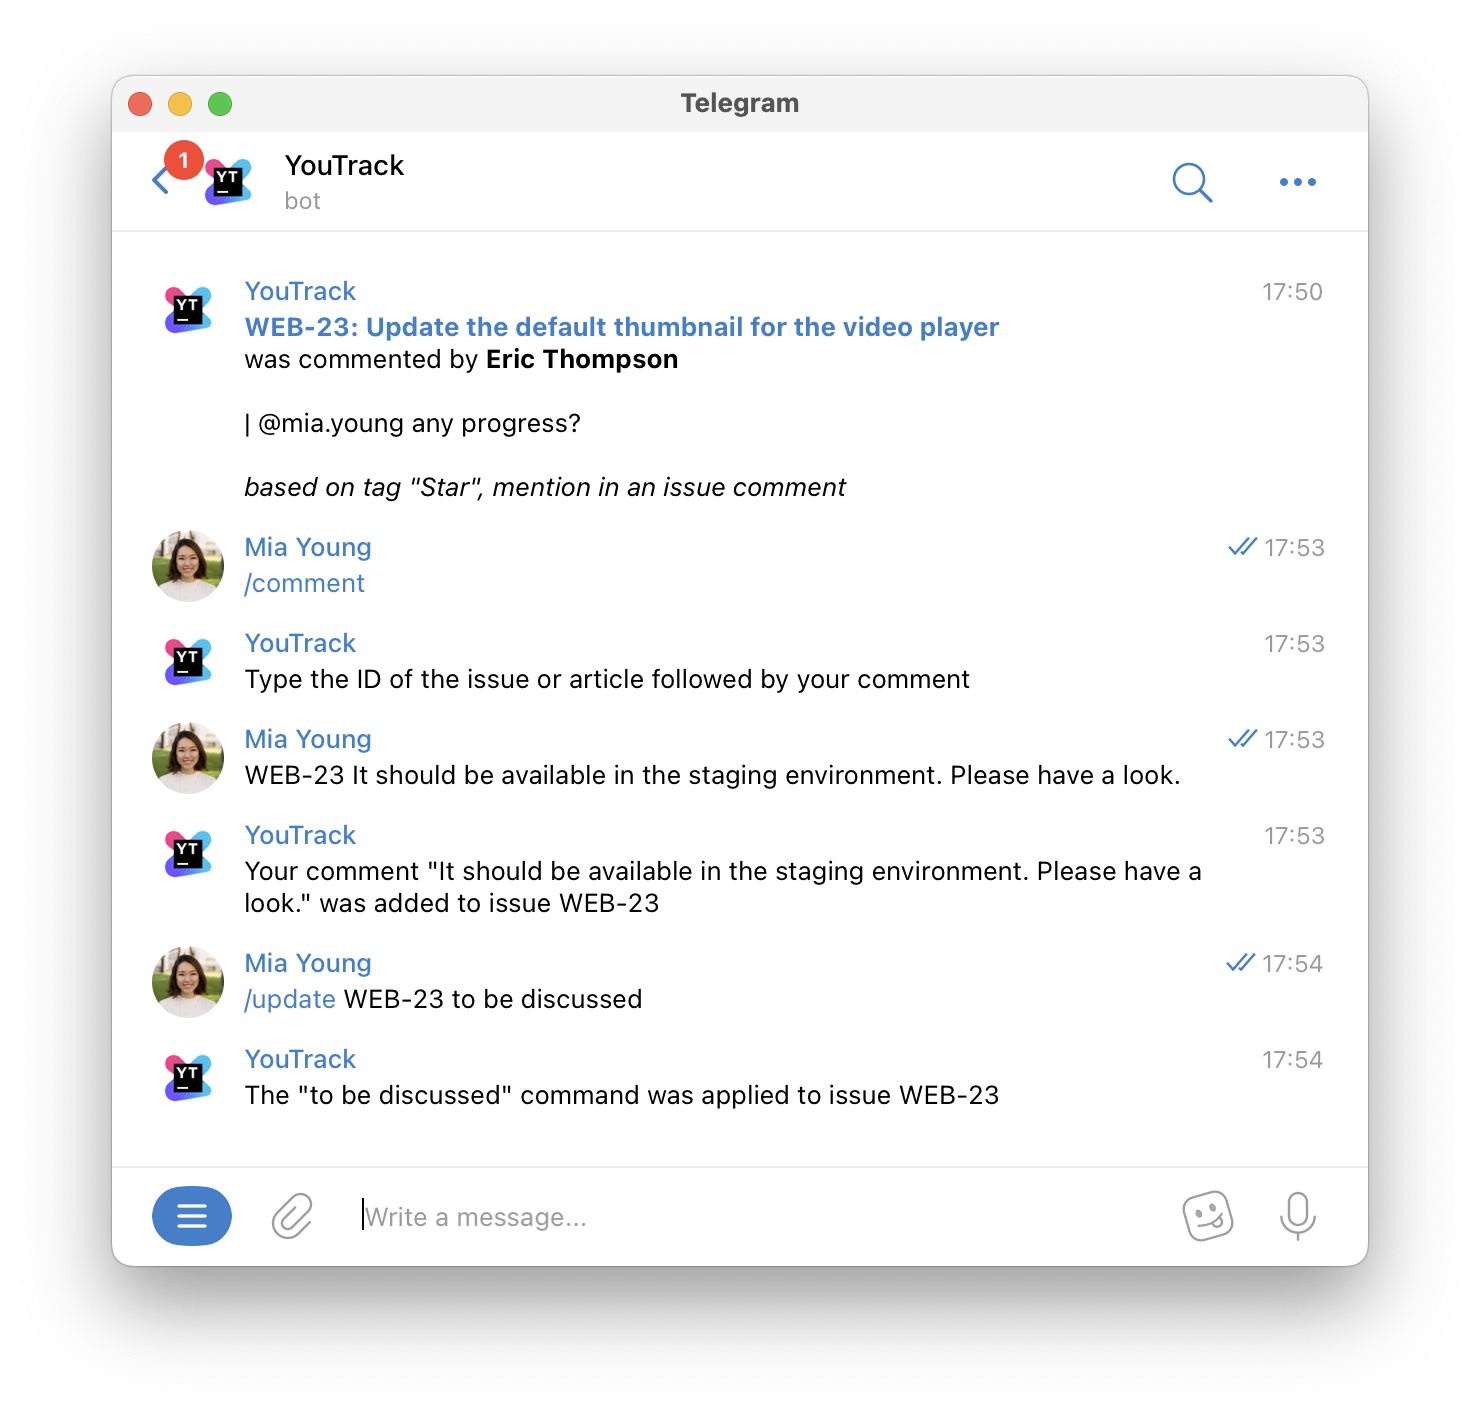Click the unread count badge

tap(183, 160)
